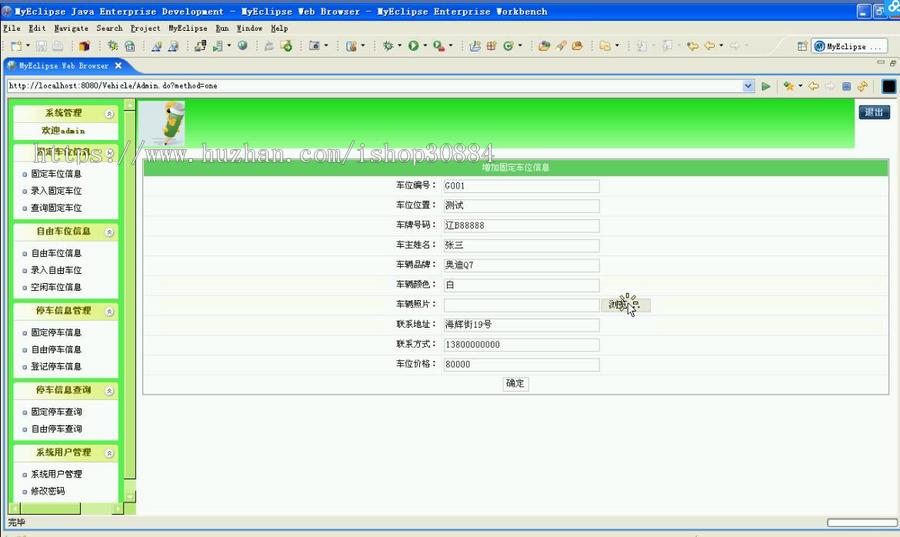Image resolution: width=900 pixels, height=537 pixels.
Task: Click the 车位价格 field with 80000
Action: pos(521,364)
